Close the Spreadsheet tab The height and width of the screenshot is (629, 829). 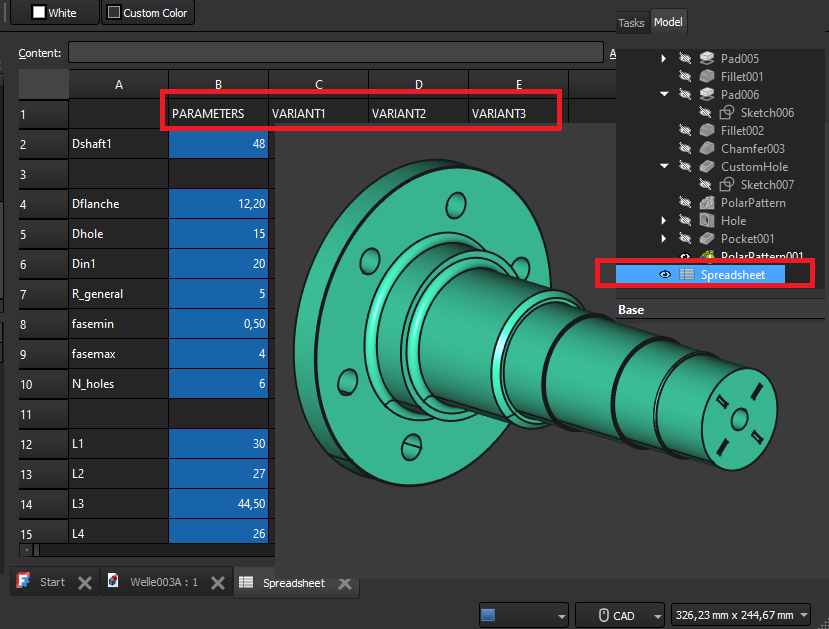pos(345,584)
